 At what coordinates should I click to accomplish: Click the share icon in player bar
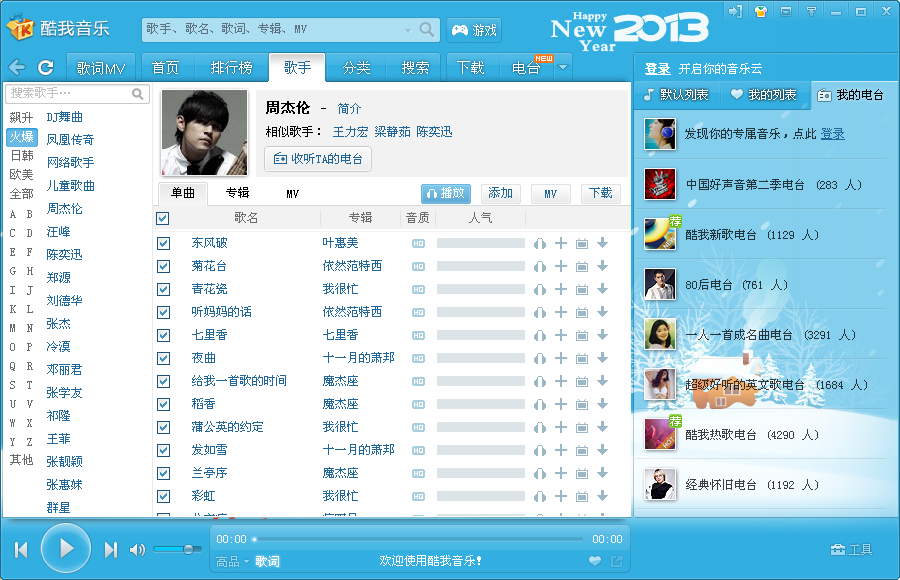(x=617, y=561)
